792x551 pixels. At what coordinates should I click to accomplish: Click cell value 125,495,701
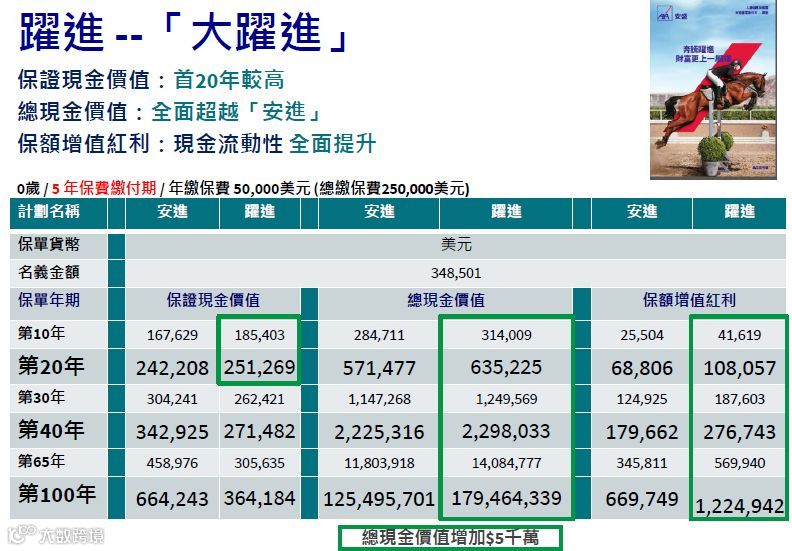[379, 499]
